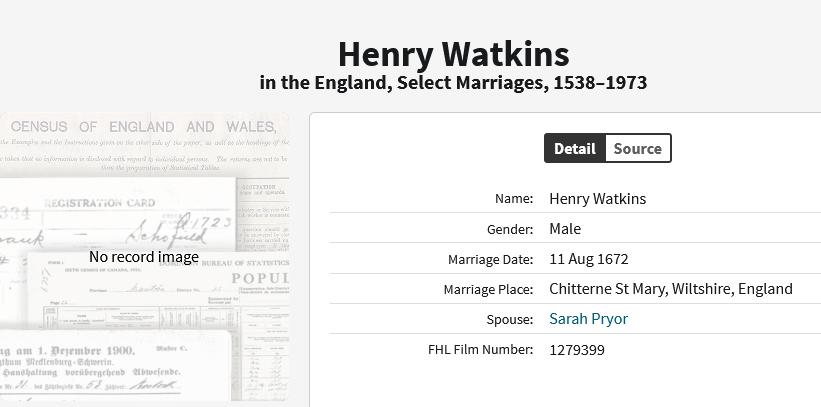The width and height of the screenshot is (821, 407).
Task: Select the 11 Aug 1672 date value
Action: [588, 259]
